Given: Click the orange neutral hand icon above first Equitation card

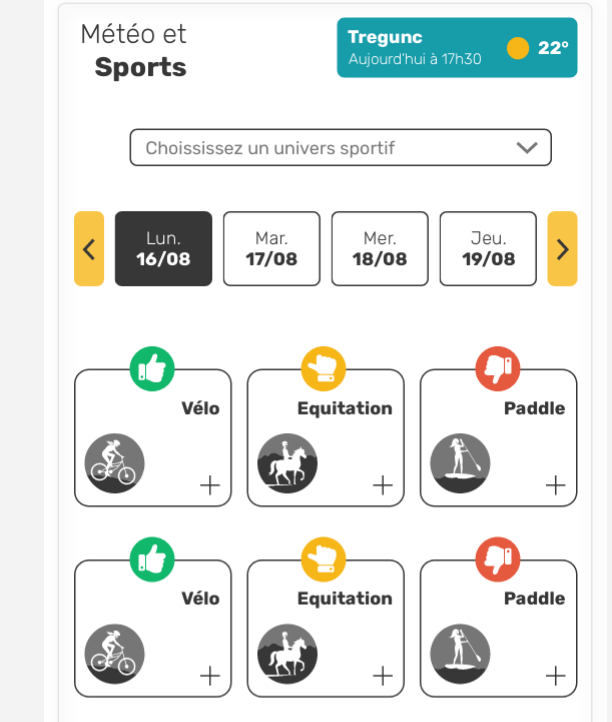Looking at the screenshot, I should click(x=323, y=368).
